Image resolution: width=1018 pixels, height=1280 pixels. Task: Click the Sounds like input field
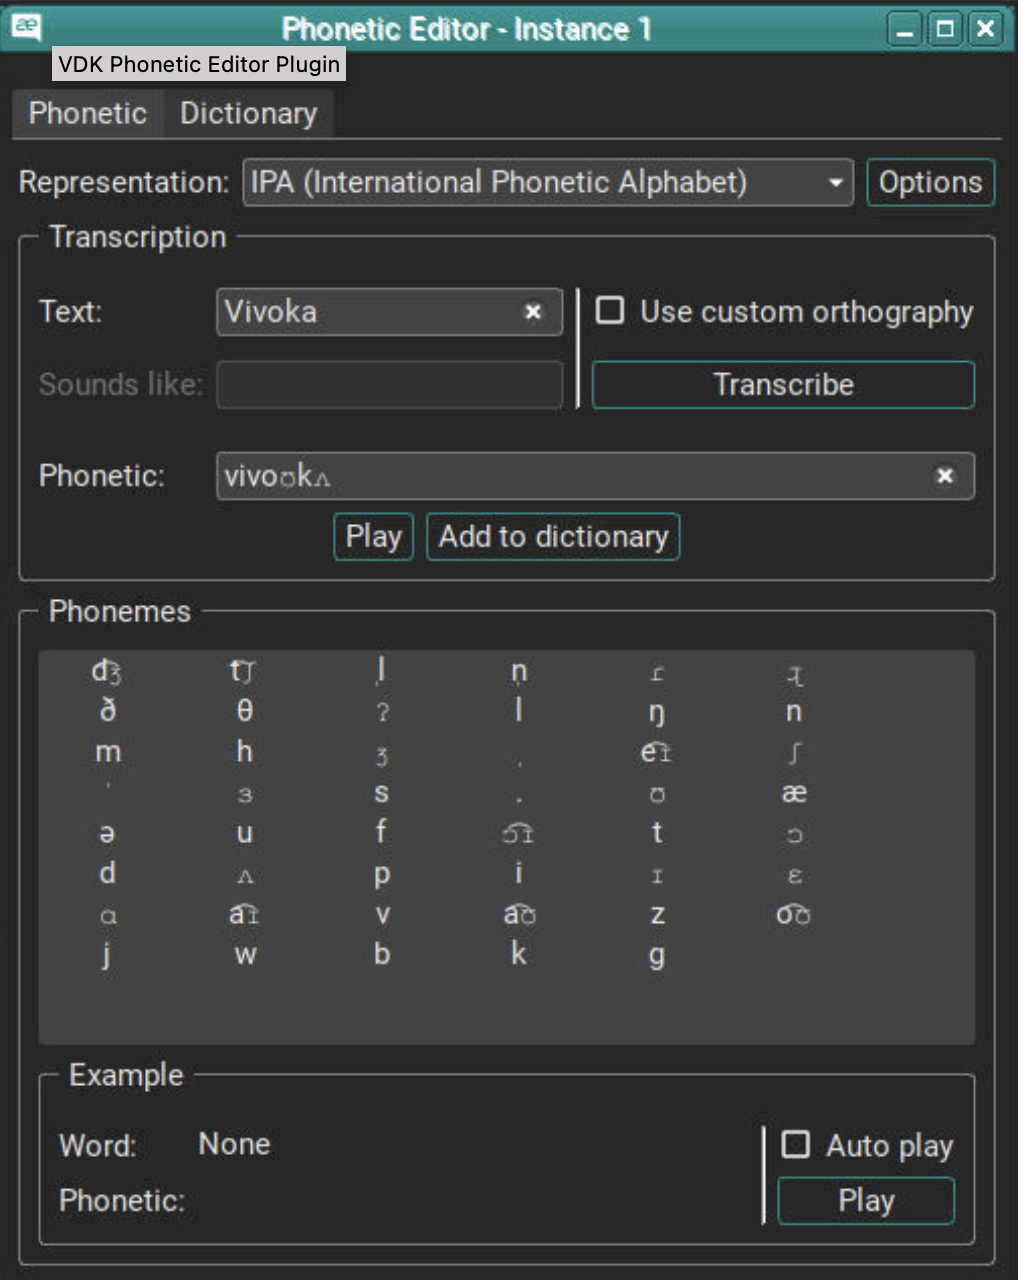tap(389, 385)
